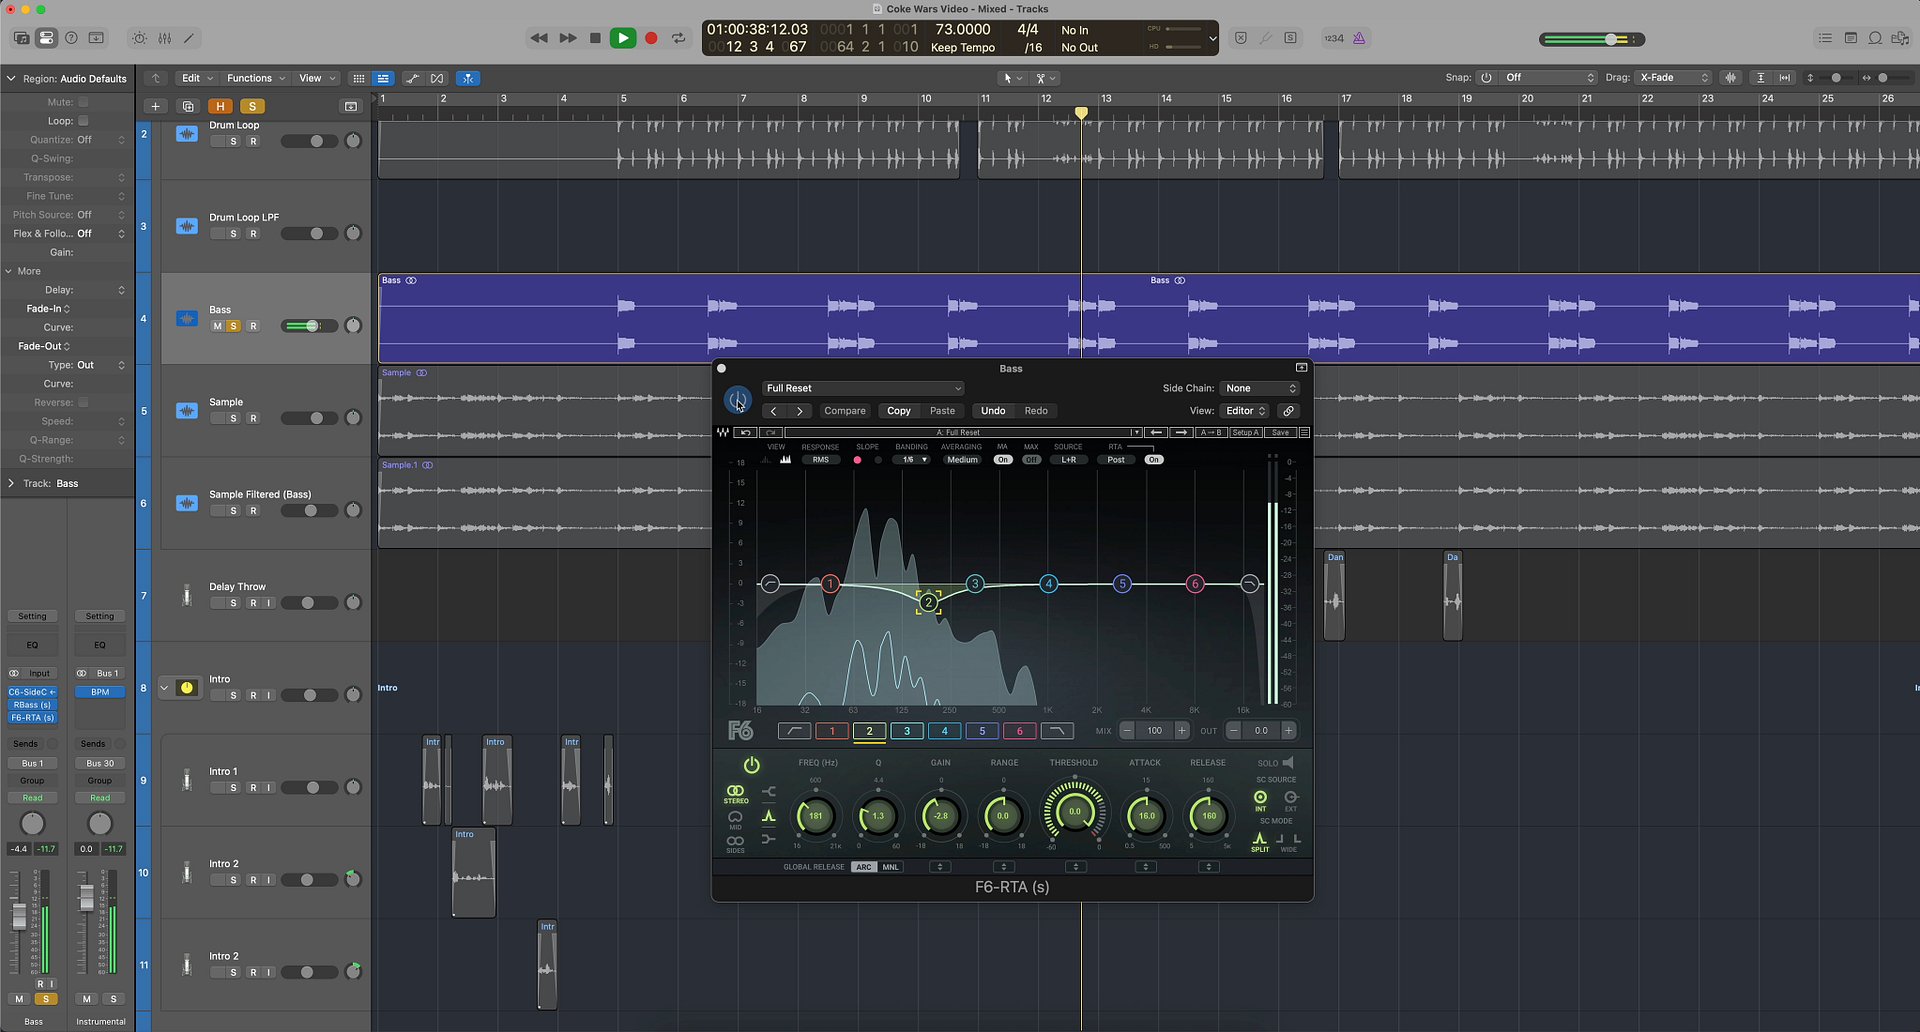The image size is (1920, 1032).
Task: Open the Drag dropdown showing X-Fade
Action: tap(1674, 78)
